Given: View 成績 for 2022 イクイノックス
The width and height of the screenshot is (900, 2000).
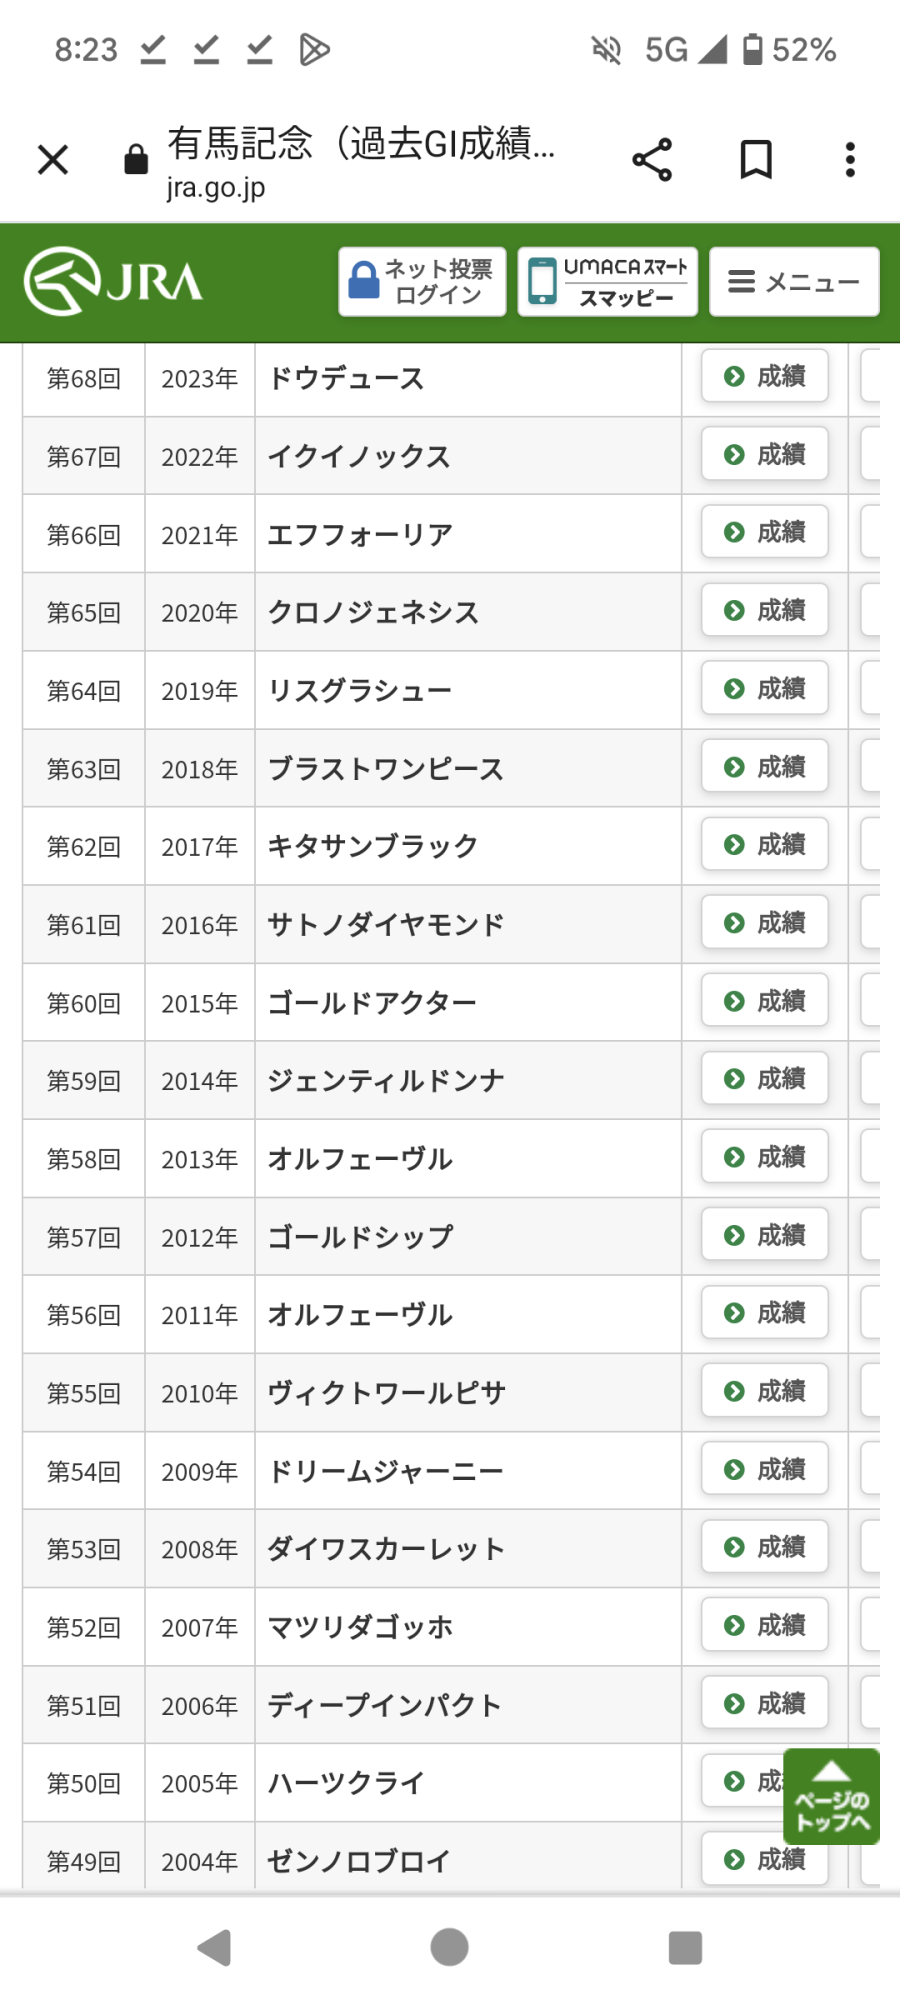Looking at the screenshot, I should tap(765, 454).
